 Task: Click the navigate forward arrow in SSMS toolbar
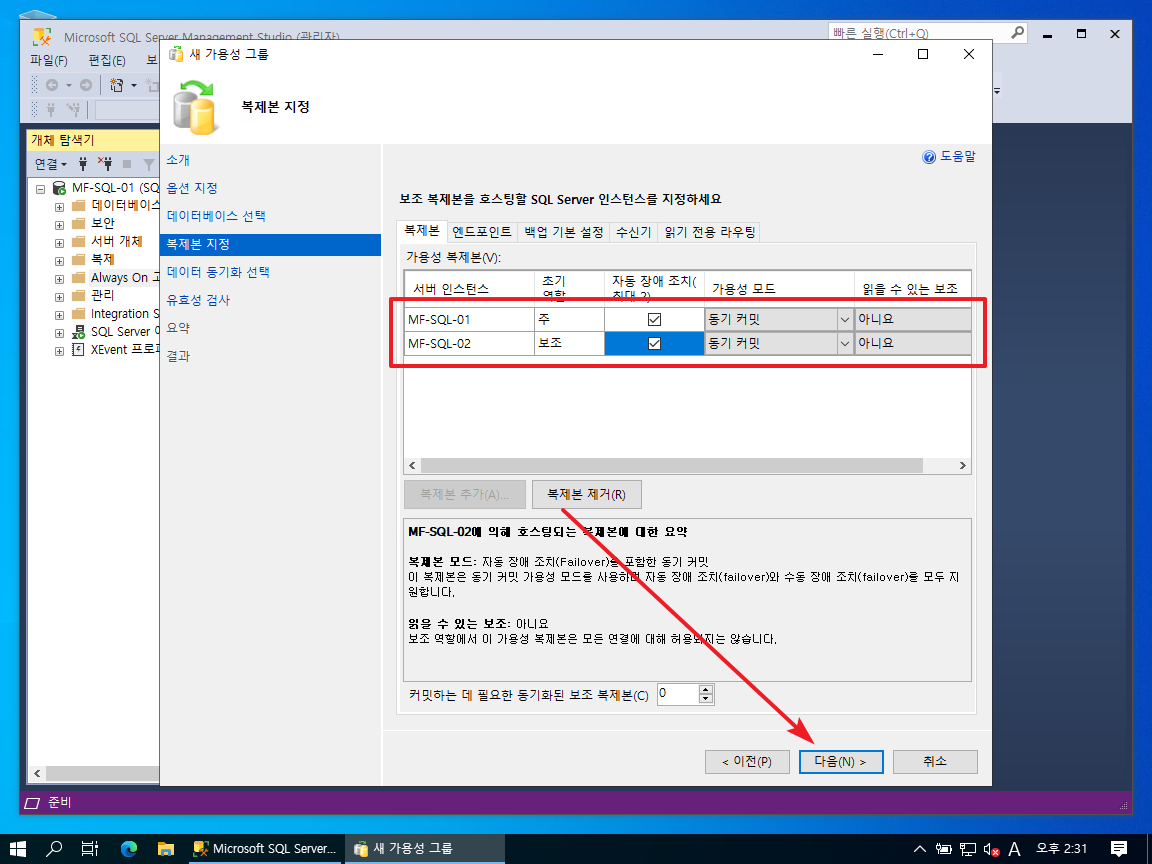coord(86,85)
